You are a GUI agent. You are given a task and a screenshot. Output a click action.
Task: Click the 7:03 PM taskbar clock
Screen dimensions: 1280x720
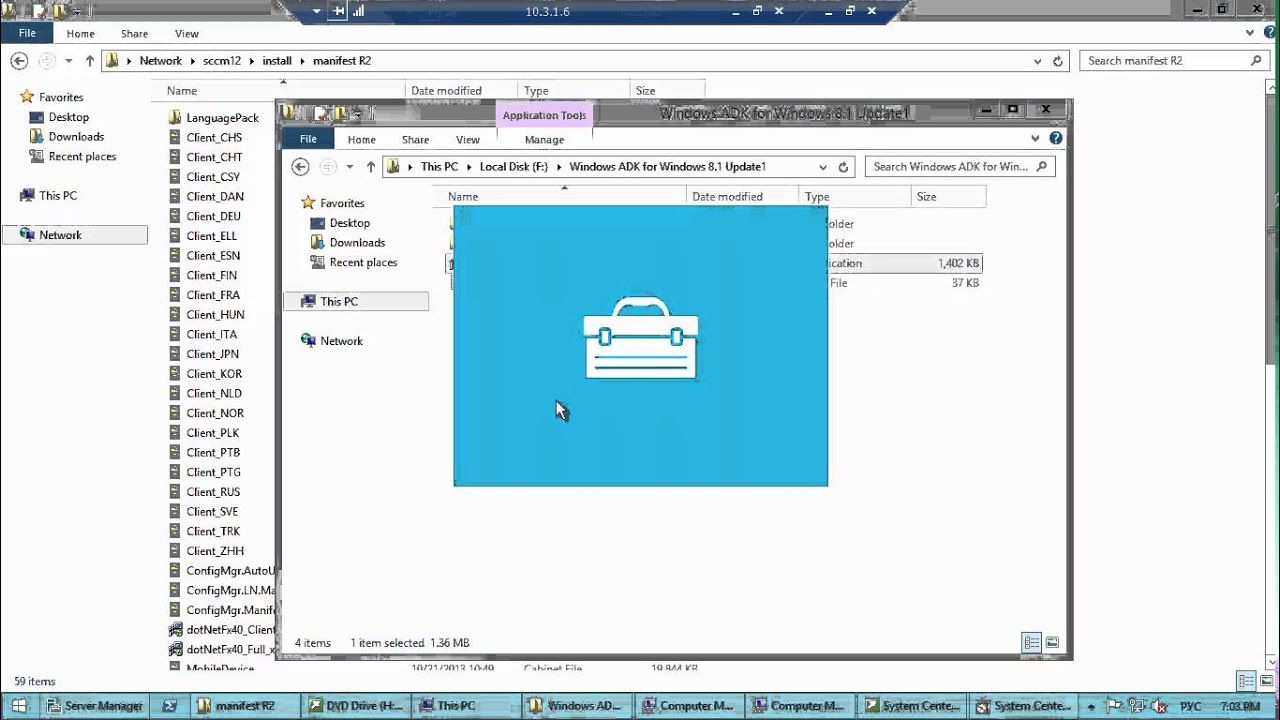1239,706
